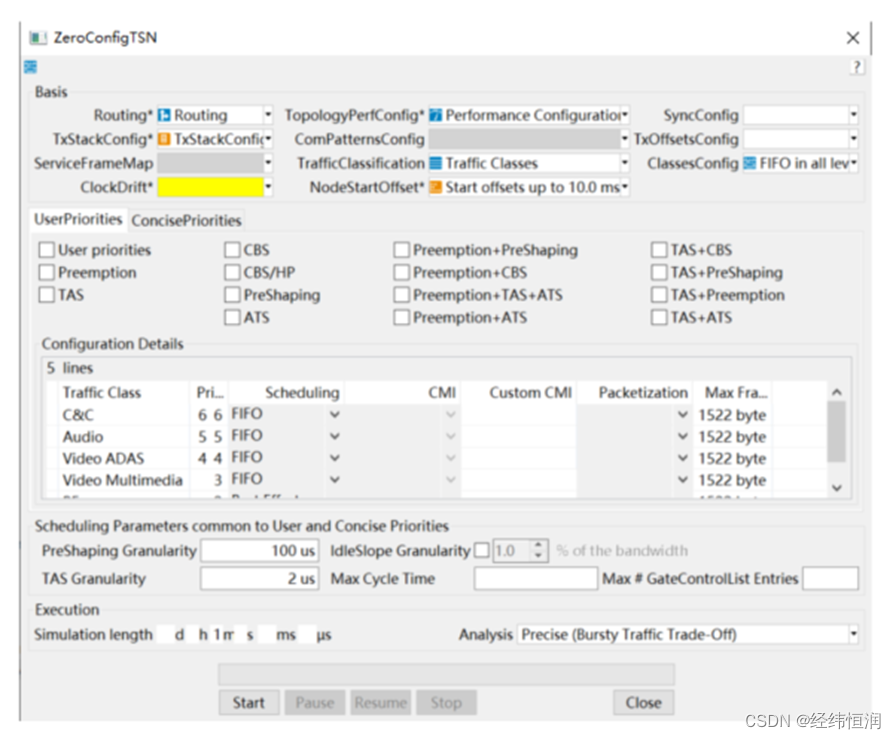This screenshot has height=739, width=896.
Task: Toggle the Preemption+ATS checkbox
Action: click(x=402, y=317)
